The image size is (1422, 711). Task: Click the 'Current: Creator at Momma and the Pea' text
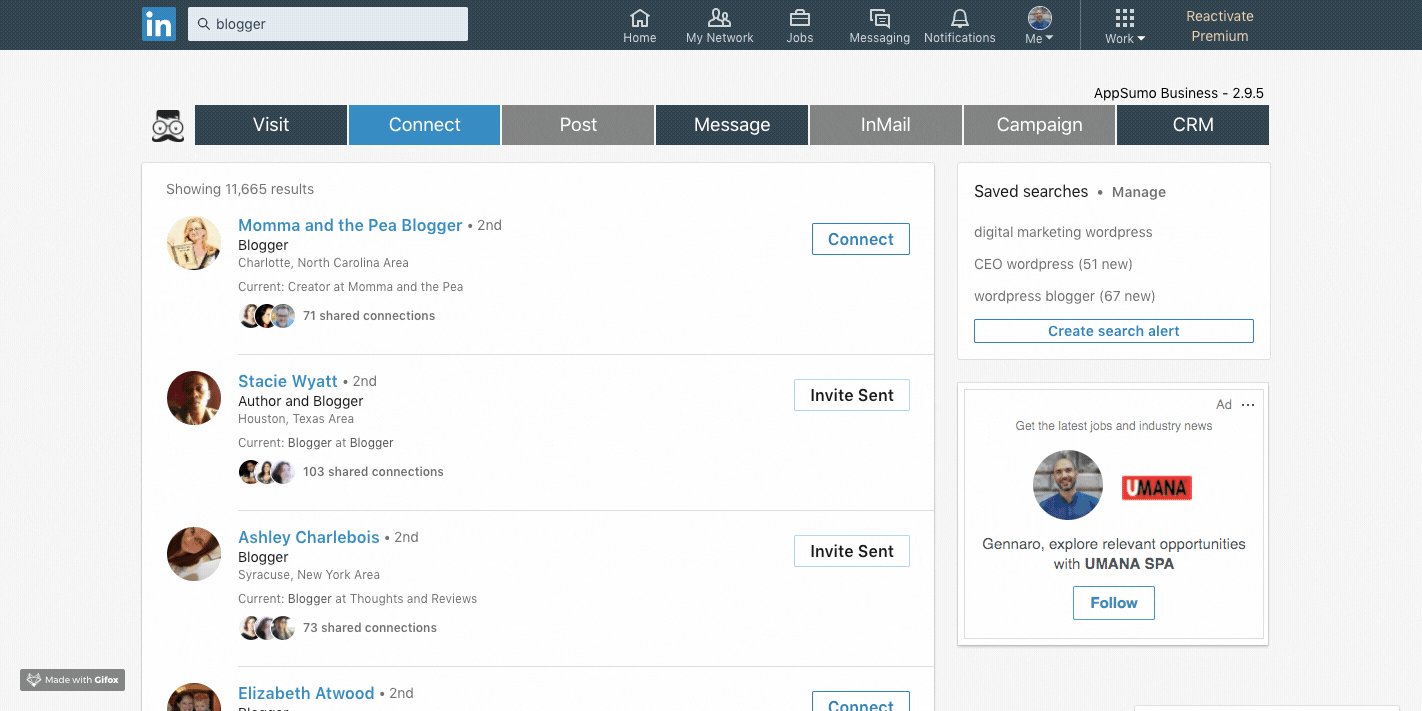point(350,287)
